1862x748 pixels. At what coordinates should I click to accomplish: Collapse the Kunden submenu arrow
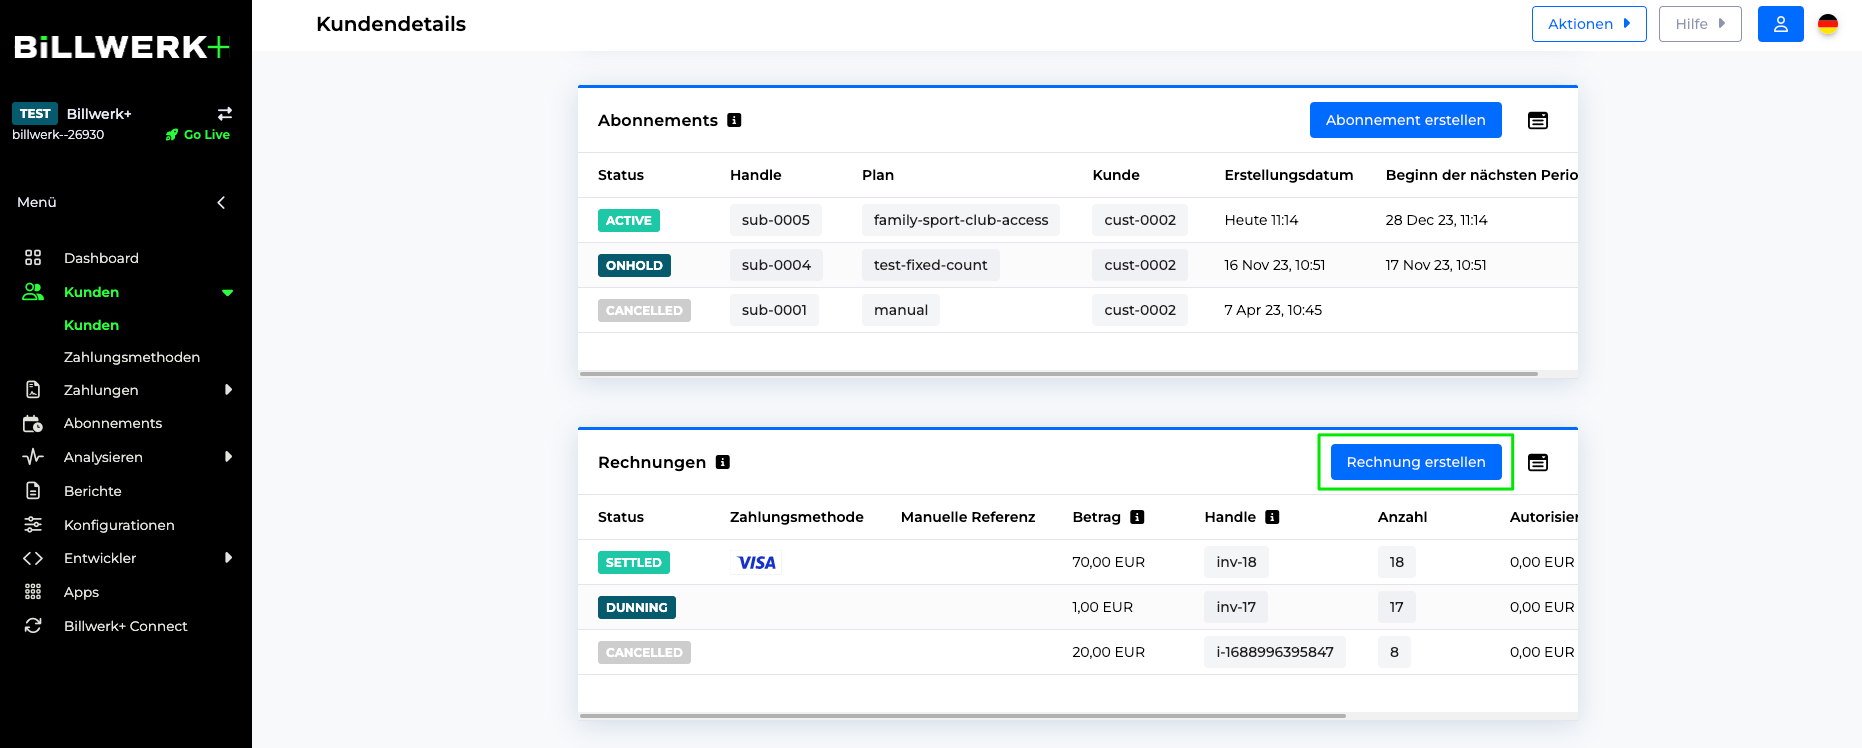tap(228, 293)
